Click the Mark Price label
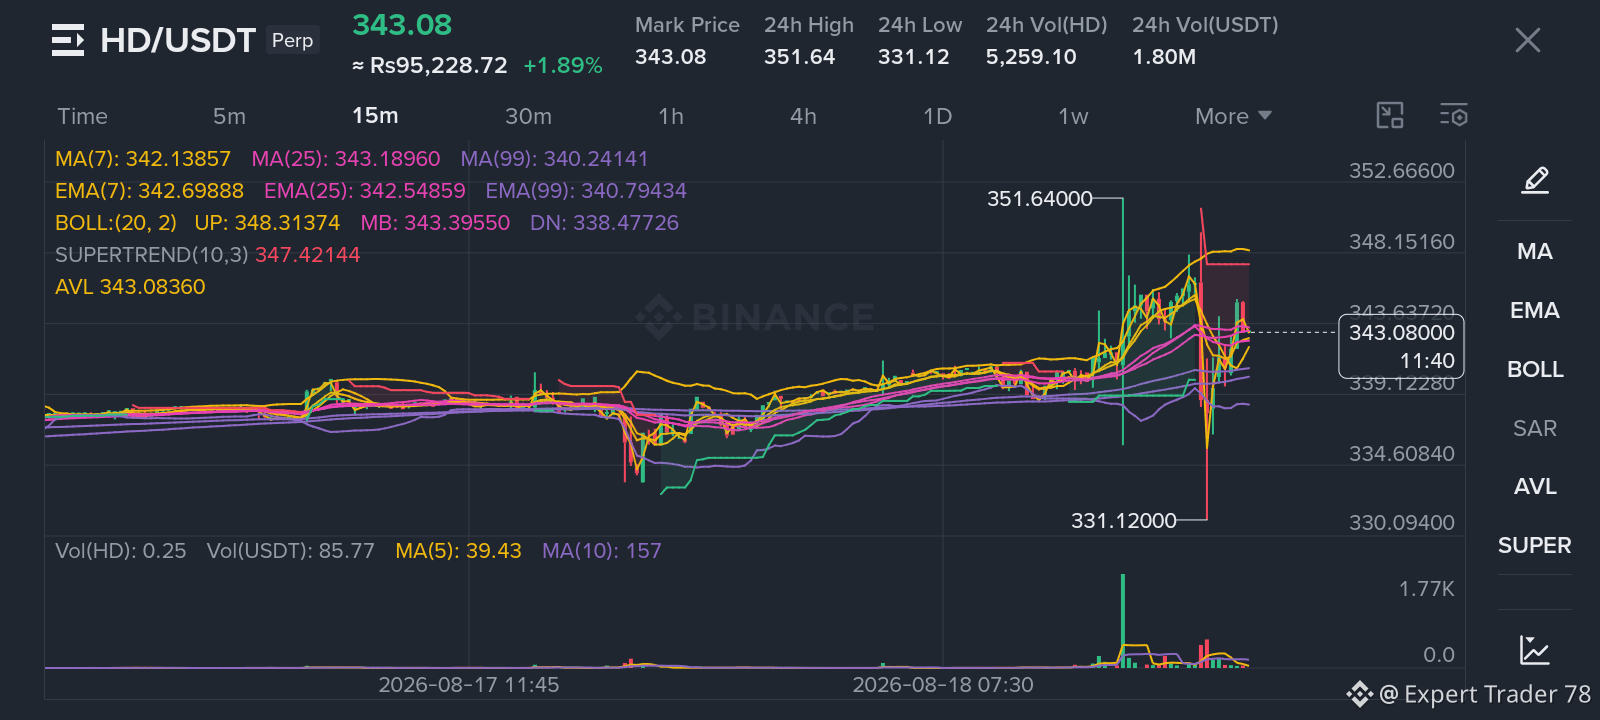This screenshot has width=1600, height=720. tap(687, 25)
